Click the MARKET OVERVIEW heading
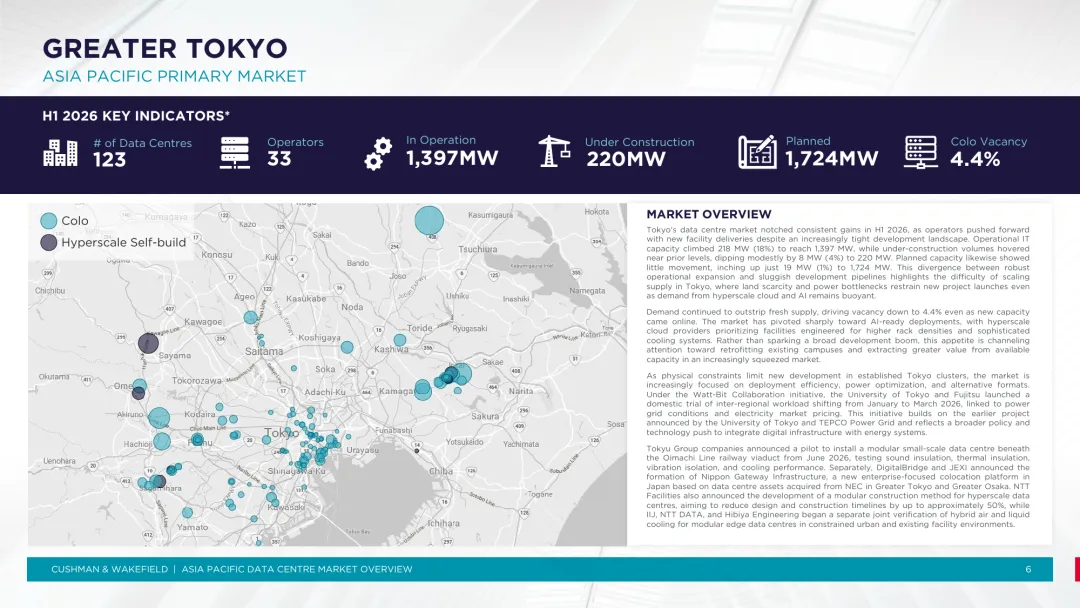 [x=709, y=214]
